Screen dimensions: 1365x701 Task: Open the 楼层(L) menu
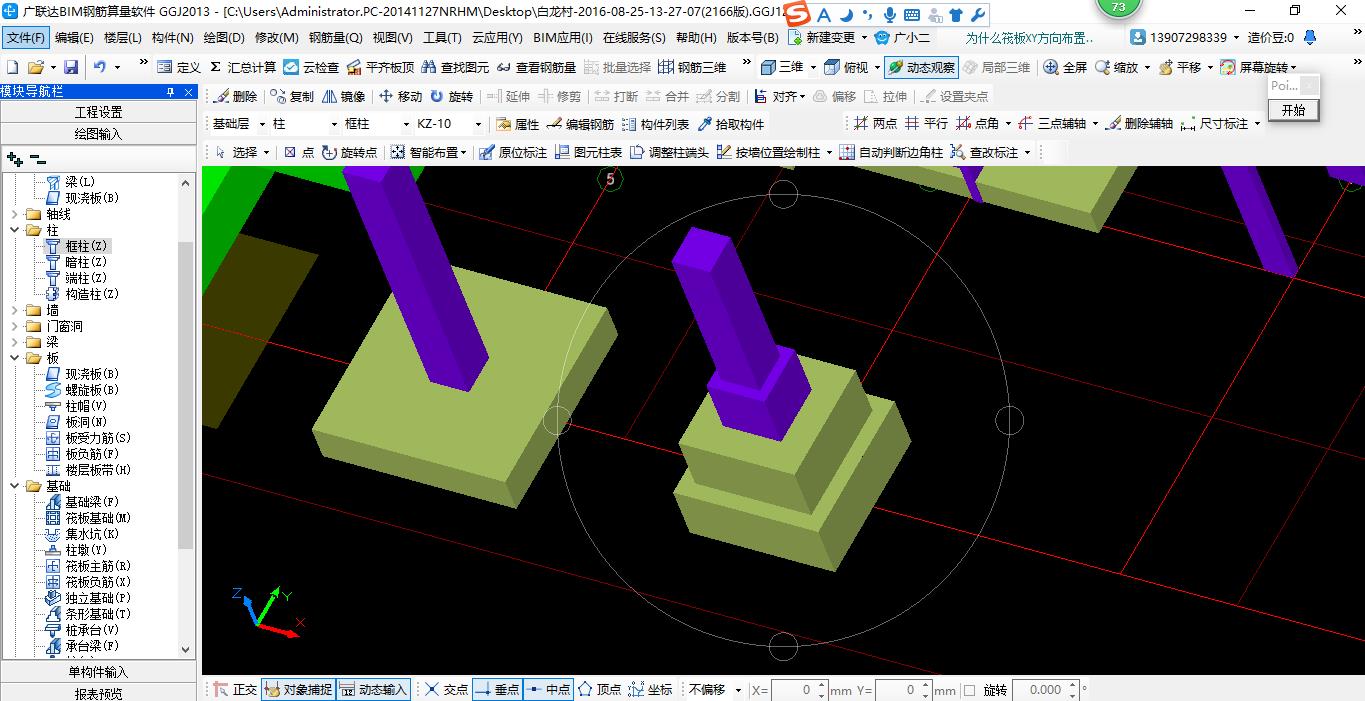pos(122,38)
